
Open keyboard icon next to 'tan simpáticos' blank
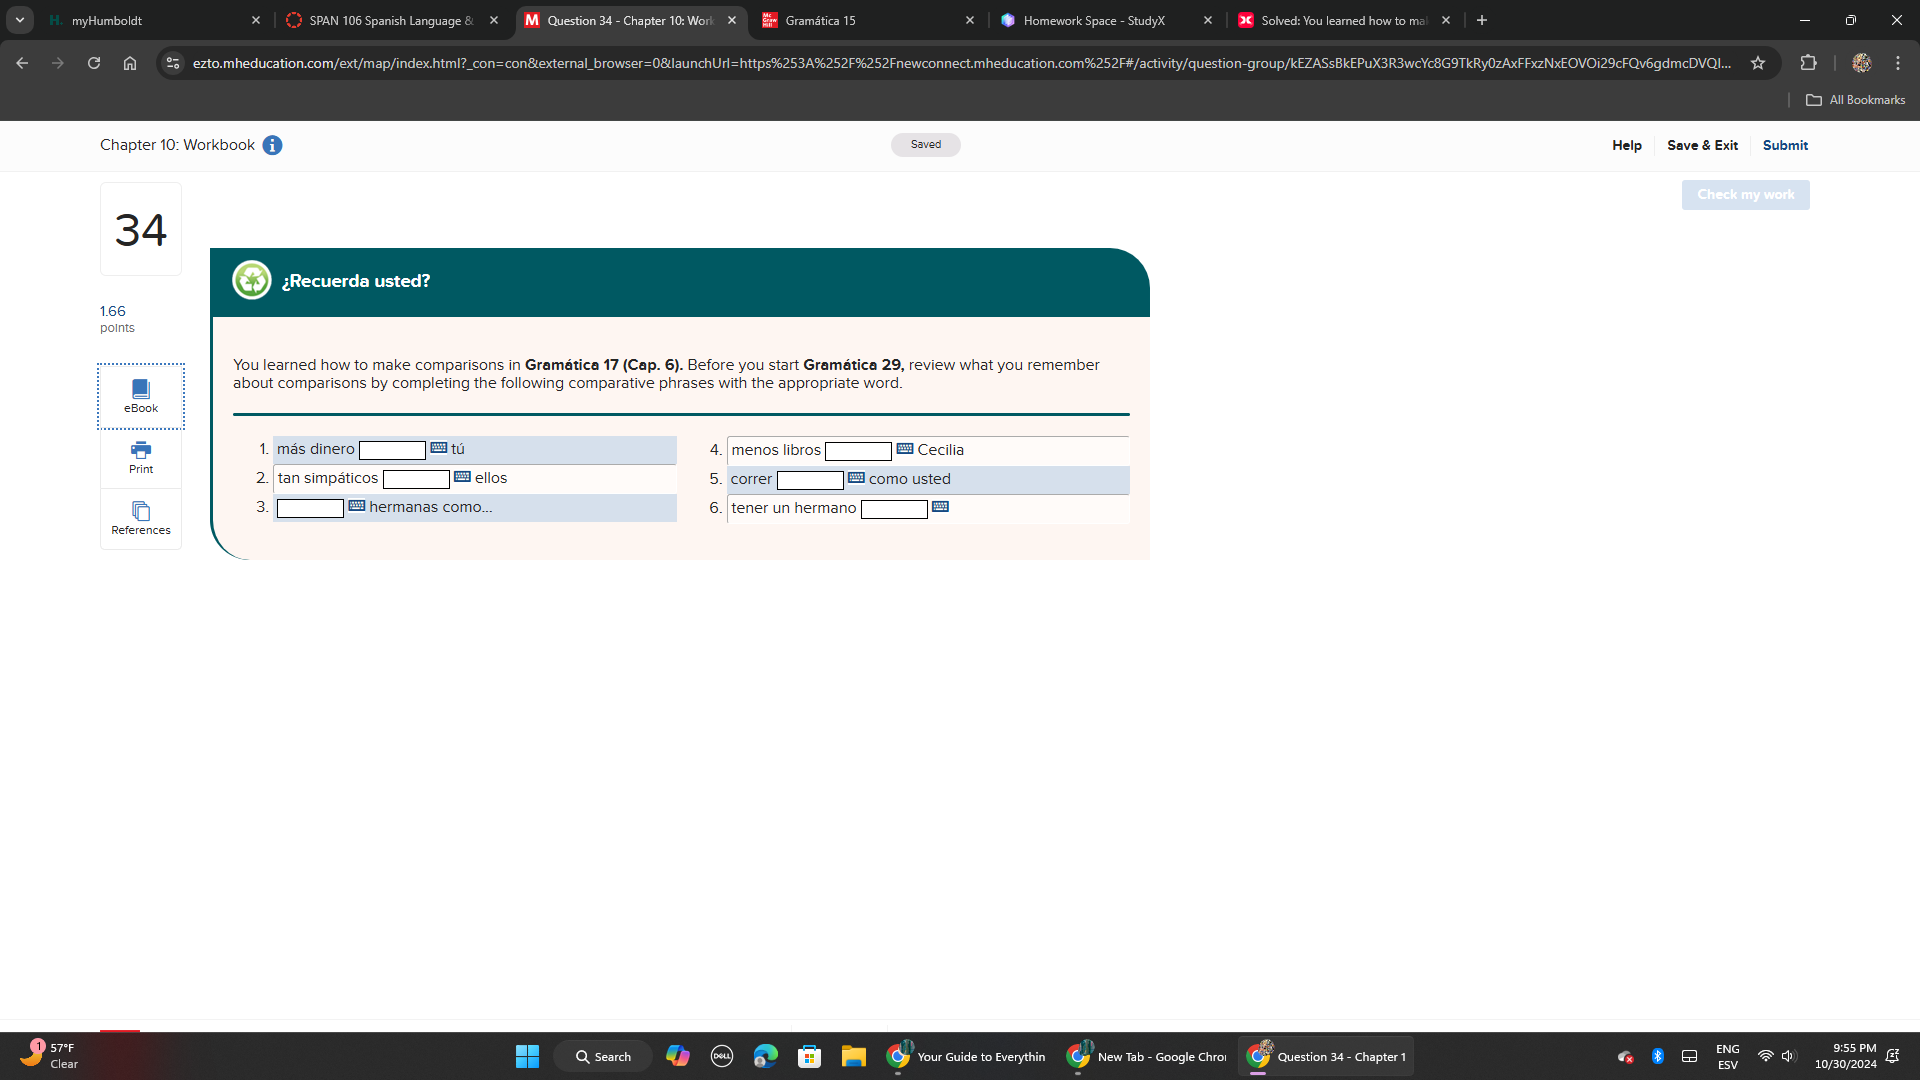462,477
